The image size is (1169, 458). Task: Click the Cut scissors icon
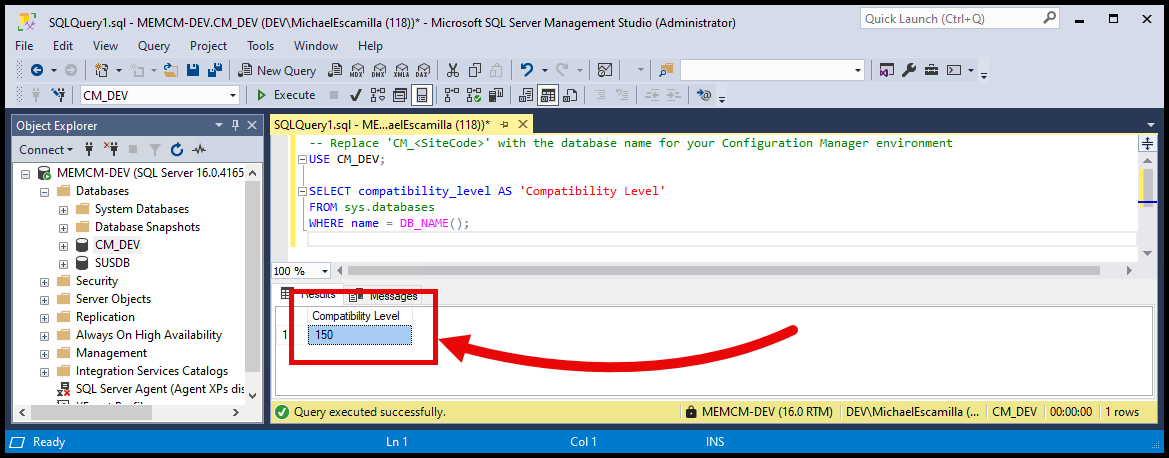(453, 70)
